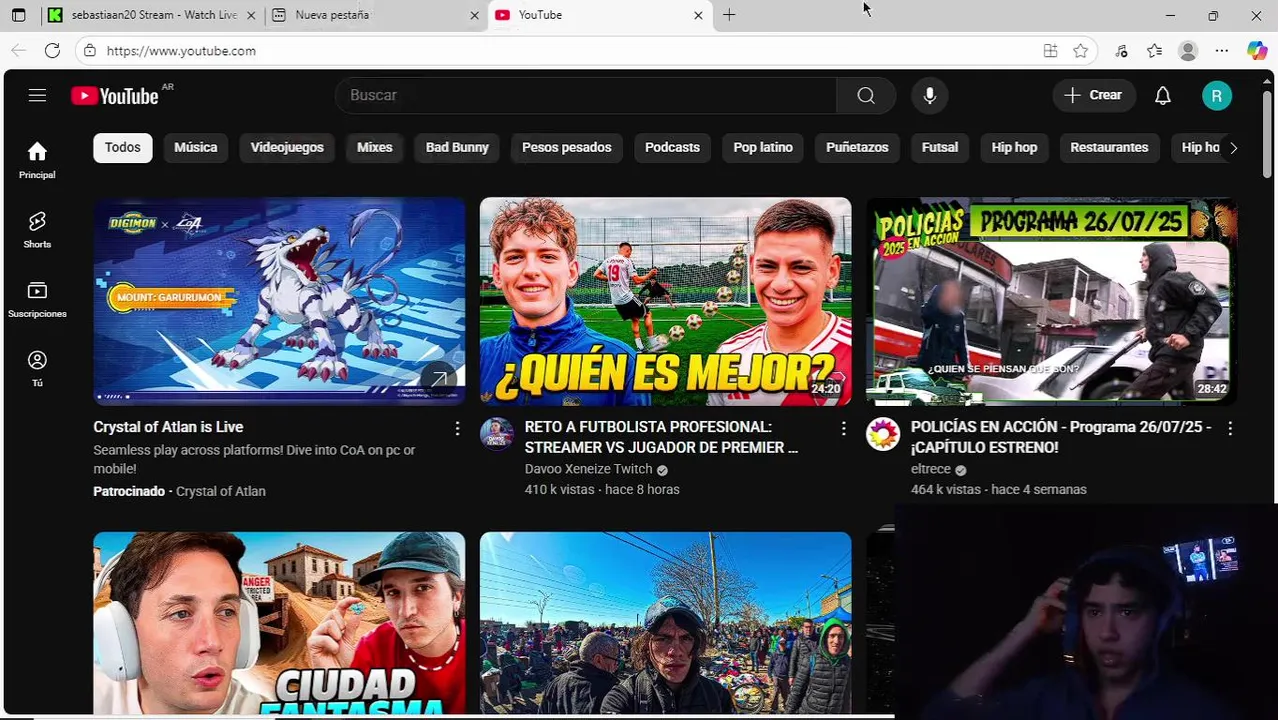The image size is (1278, 720).
Task: Click the YouTube logo
Action: pyautogui.click(x=115, y=96)
